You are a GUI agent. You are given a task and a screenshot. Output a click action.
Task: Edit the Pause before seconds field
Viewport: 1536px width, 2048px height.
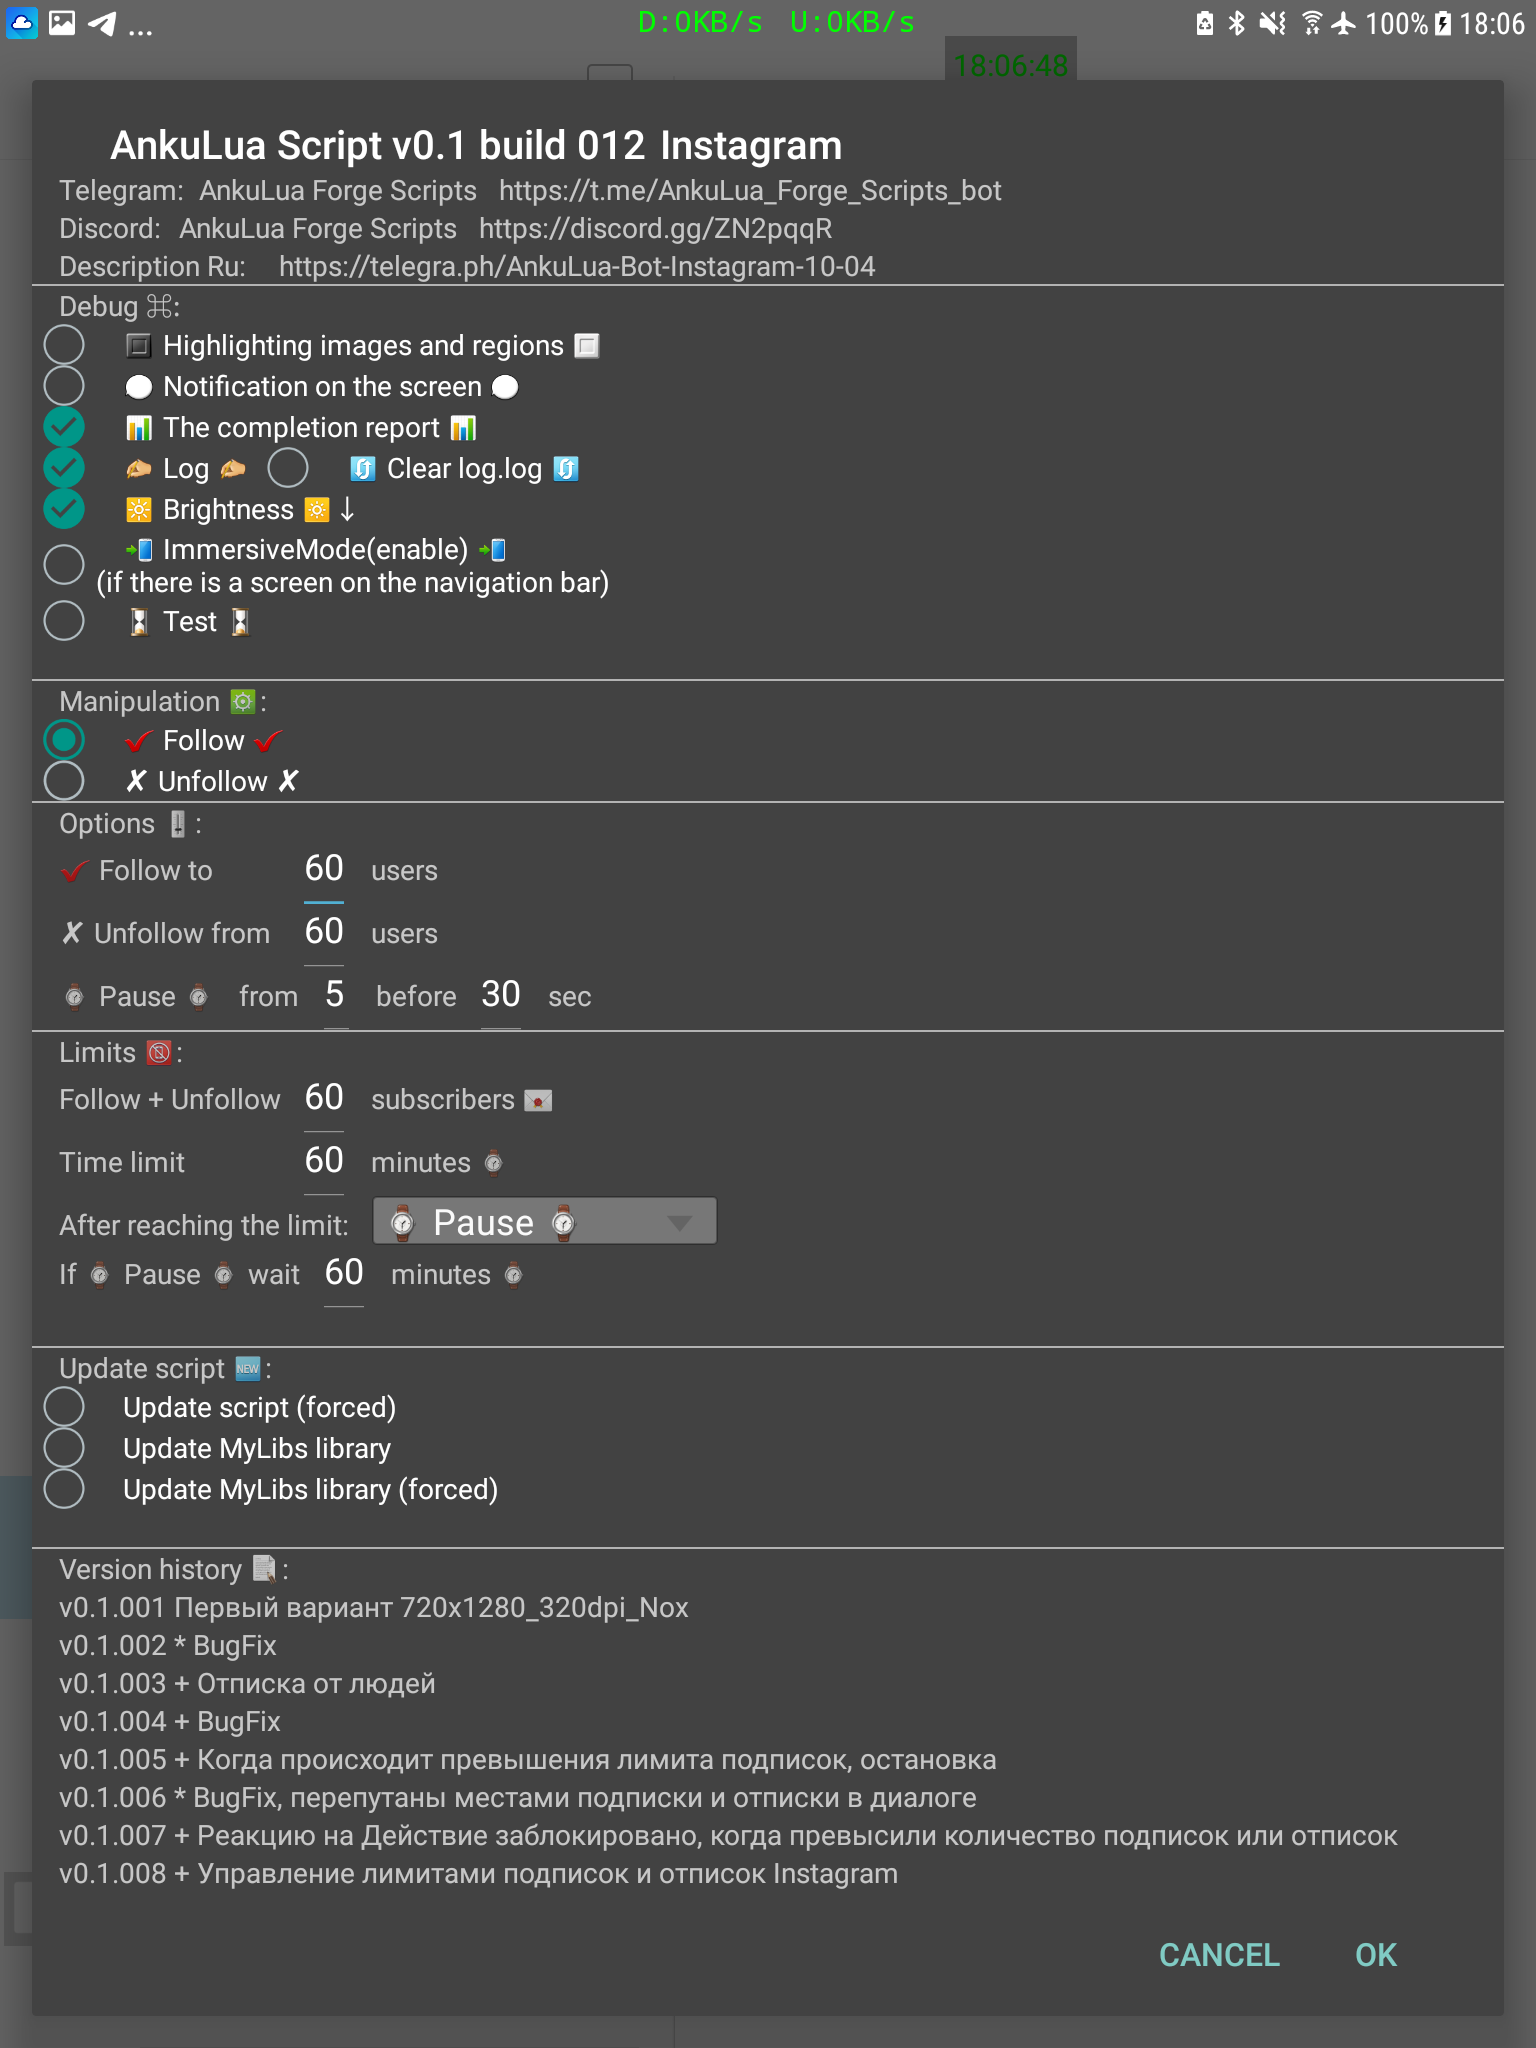coord(500,995)
